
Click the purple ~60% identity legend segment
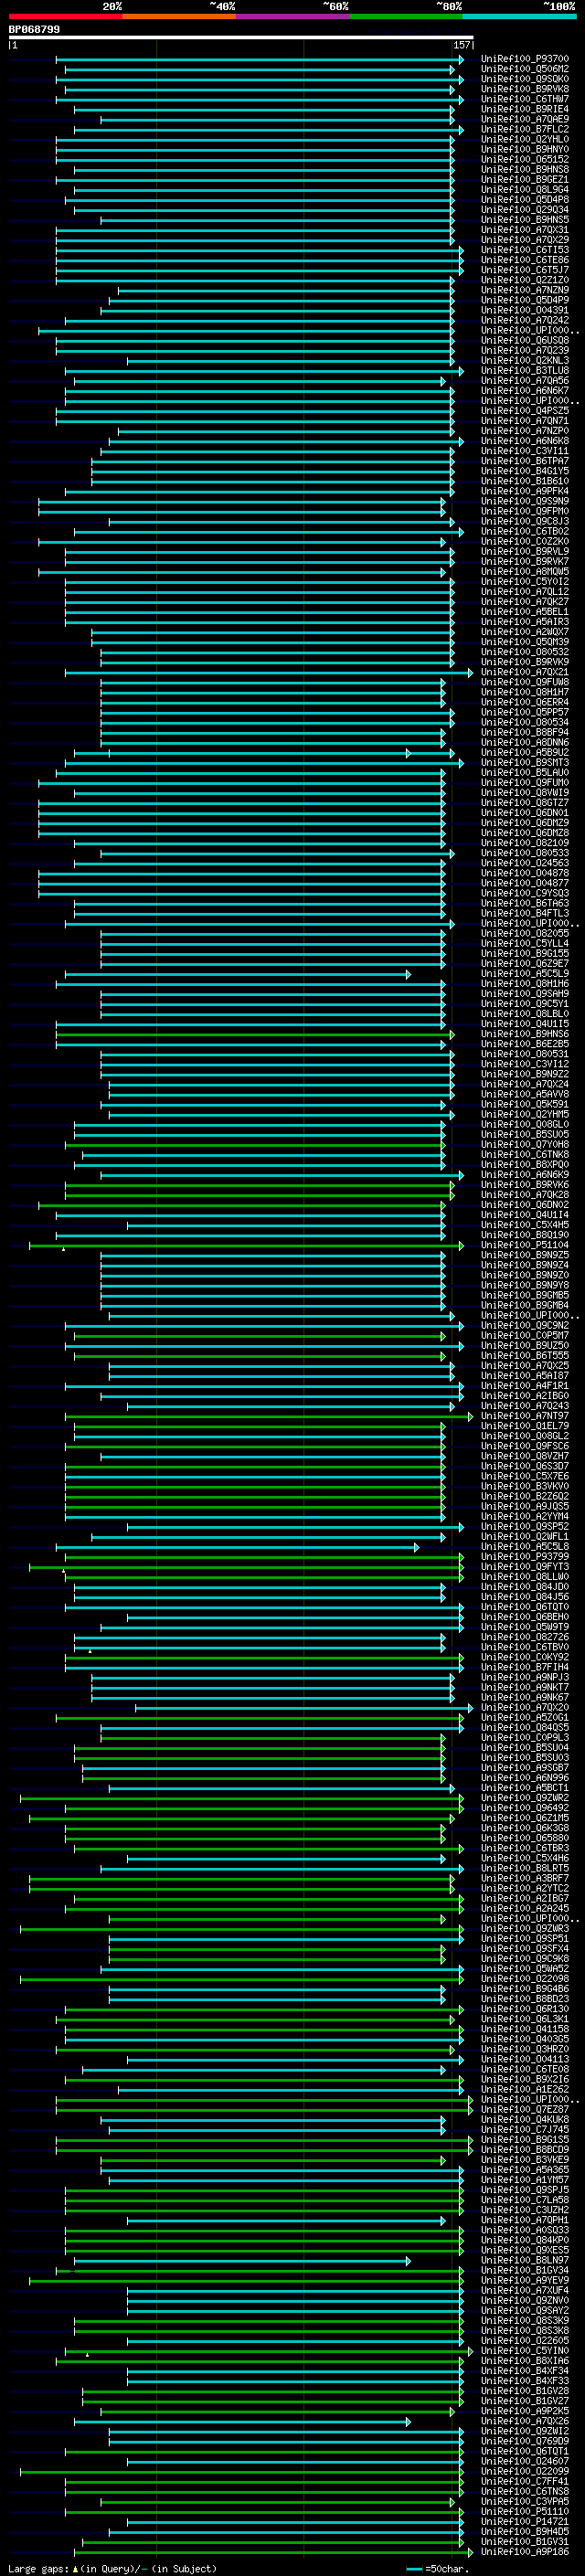click(x=292, y=16)
